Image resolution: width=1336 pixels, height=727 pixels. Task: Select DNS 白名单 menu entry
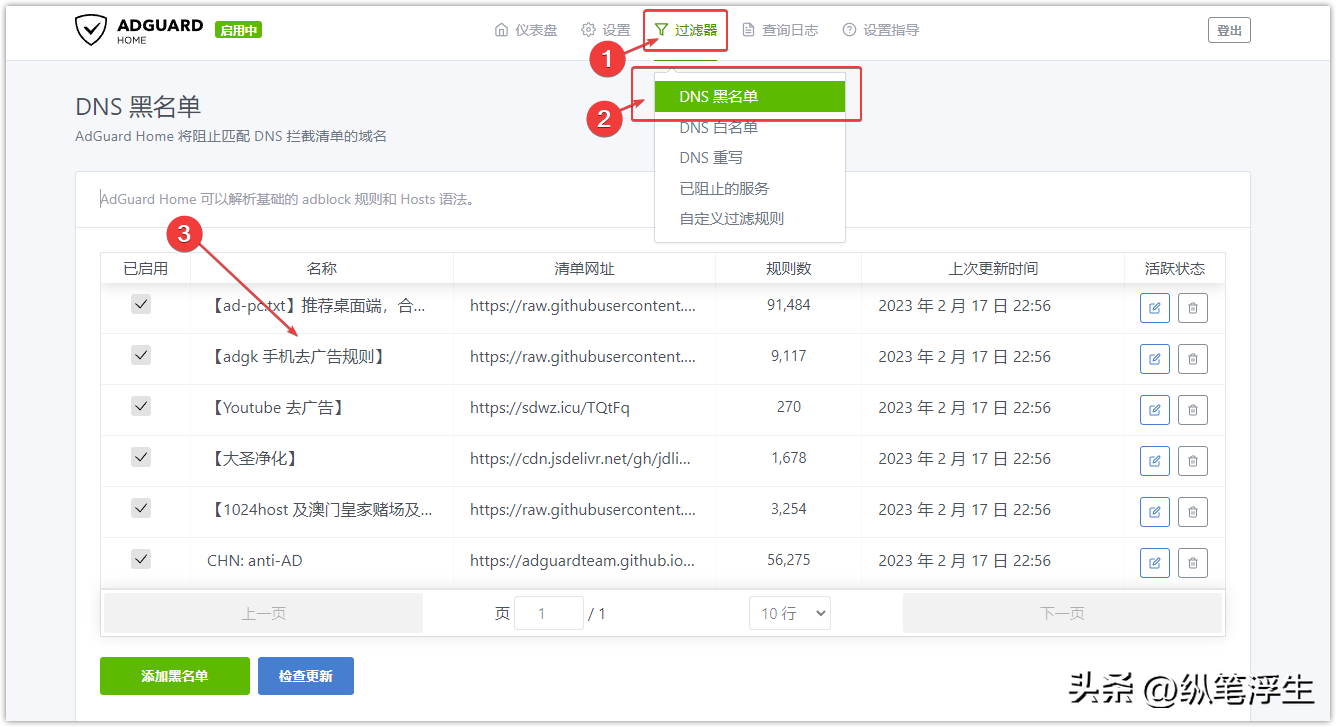[x=750, y=127]
